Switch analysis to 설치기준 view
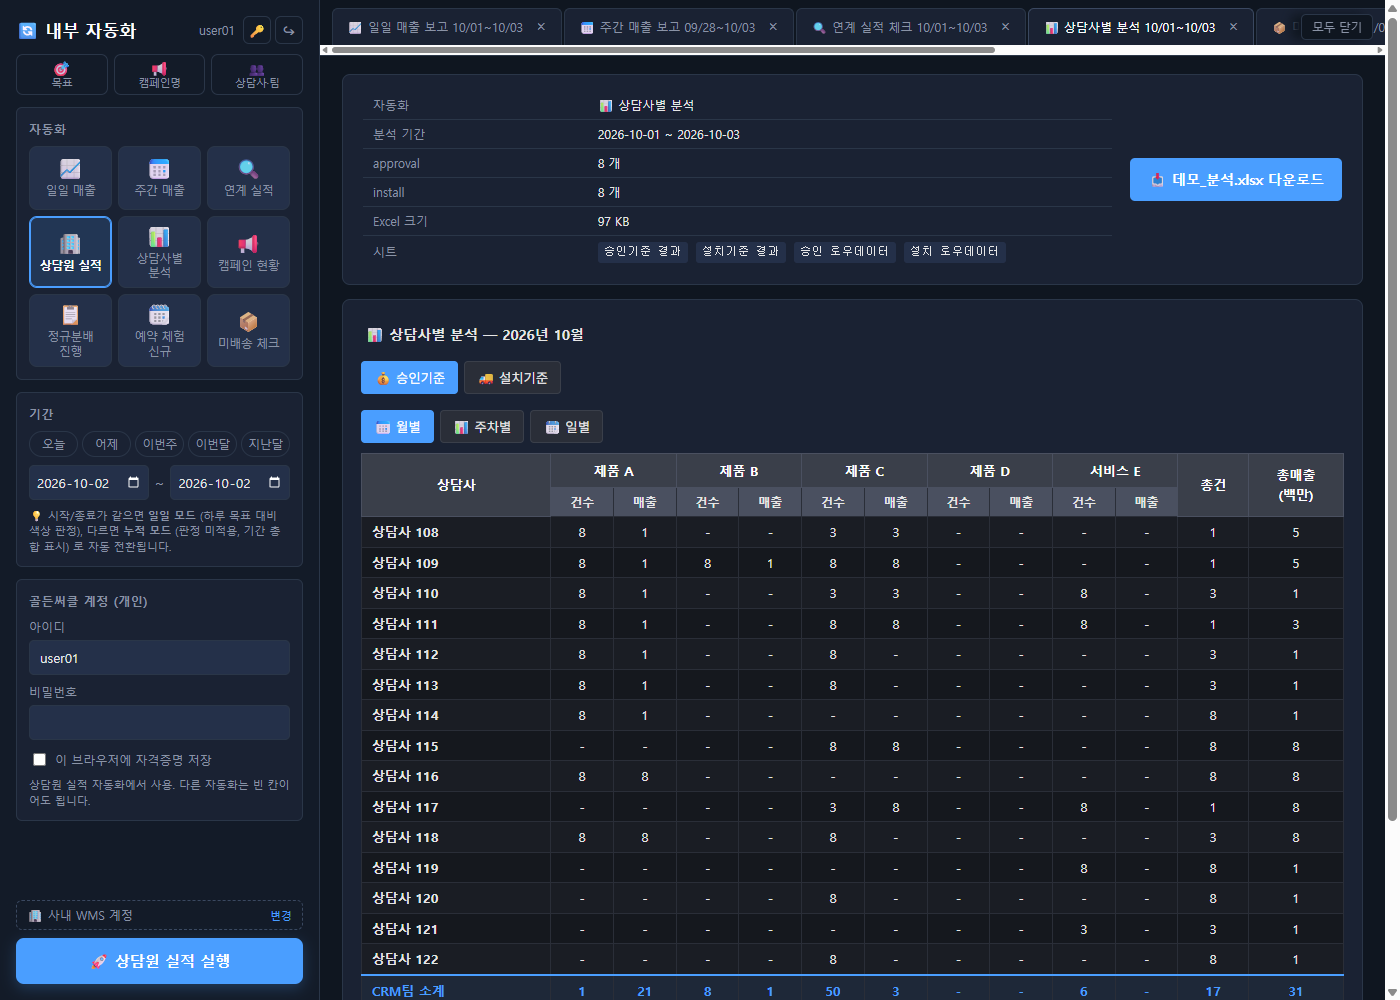 512,378
